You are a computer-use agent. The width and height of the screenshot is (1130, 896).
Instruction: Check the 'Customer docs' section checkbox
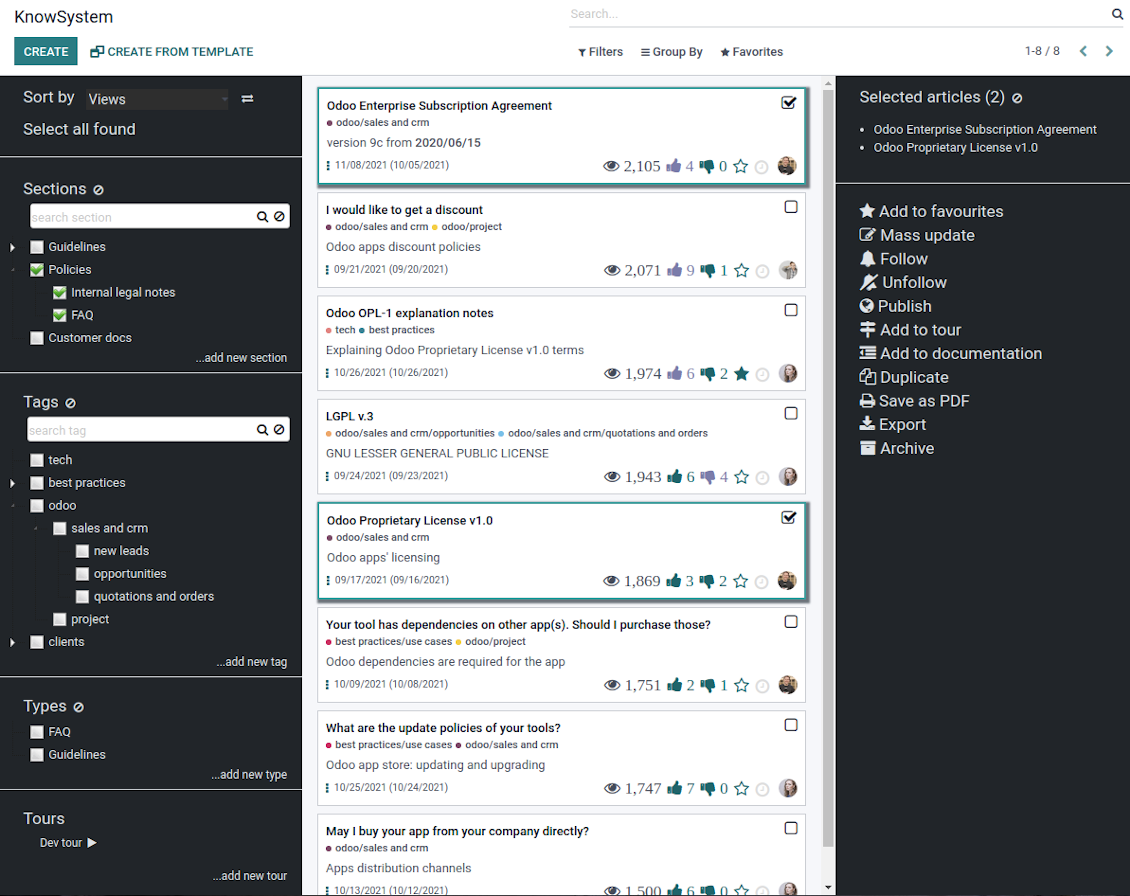[37, 338]
